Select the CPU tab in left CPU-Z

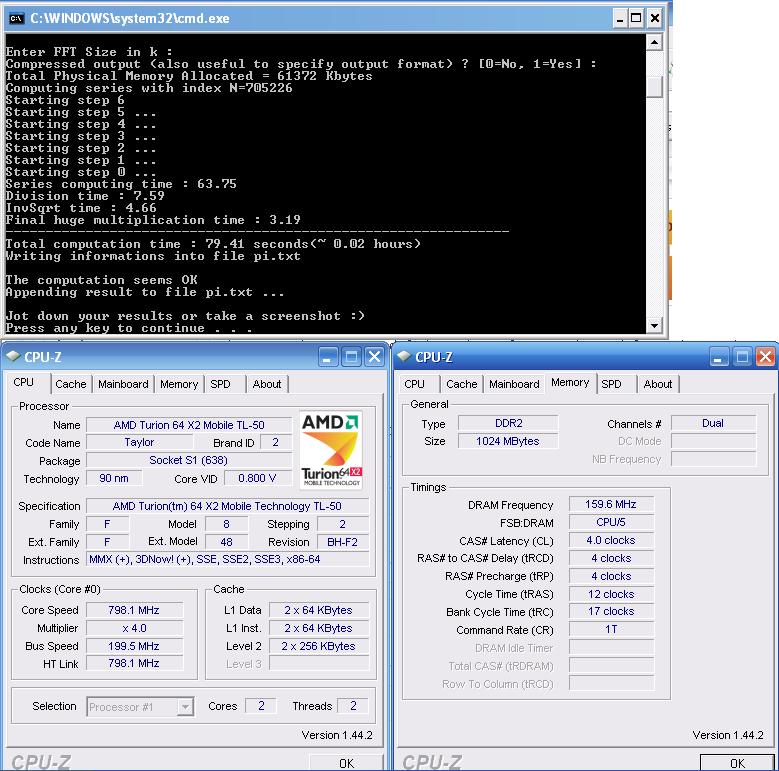(x=23, y=383)
